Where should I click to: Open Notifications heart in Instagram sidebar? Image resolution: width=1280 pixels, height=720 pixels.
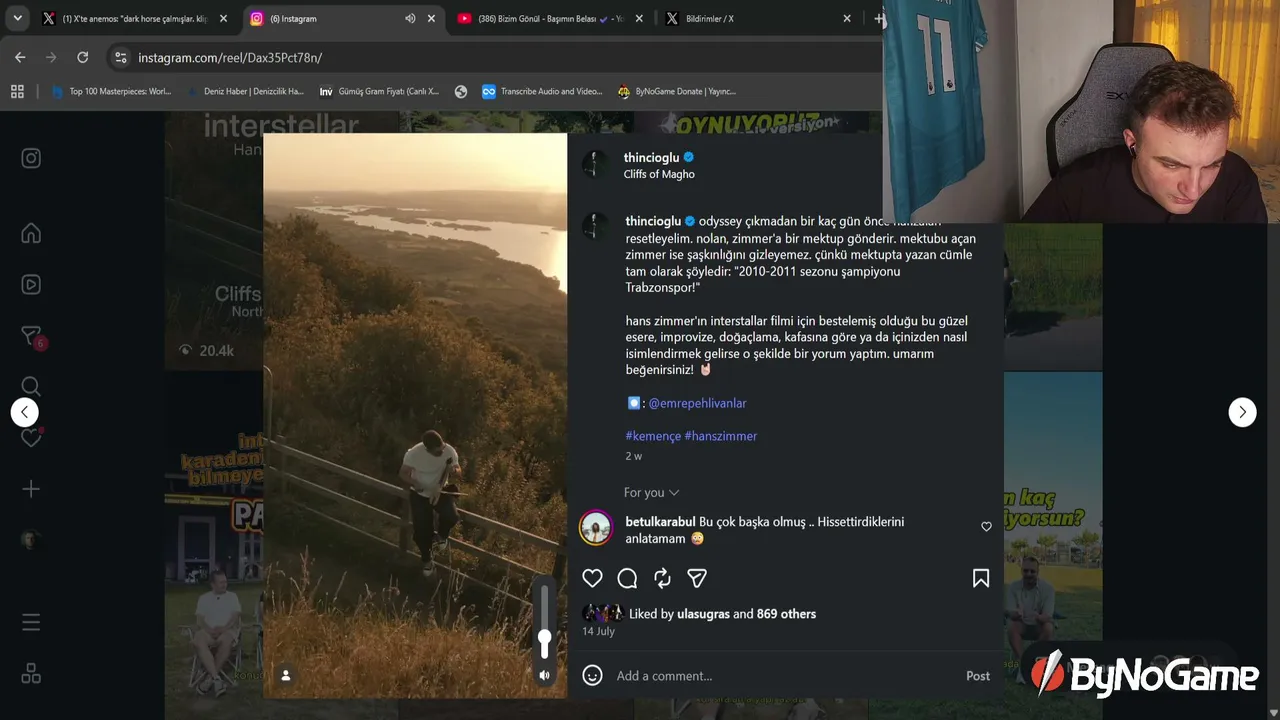point(31,438)
